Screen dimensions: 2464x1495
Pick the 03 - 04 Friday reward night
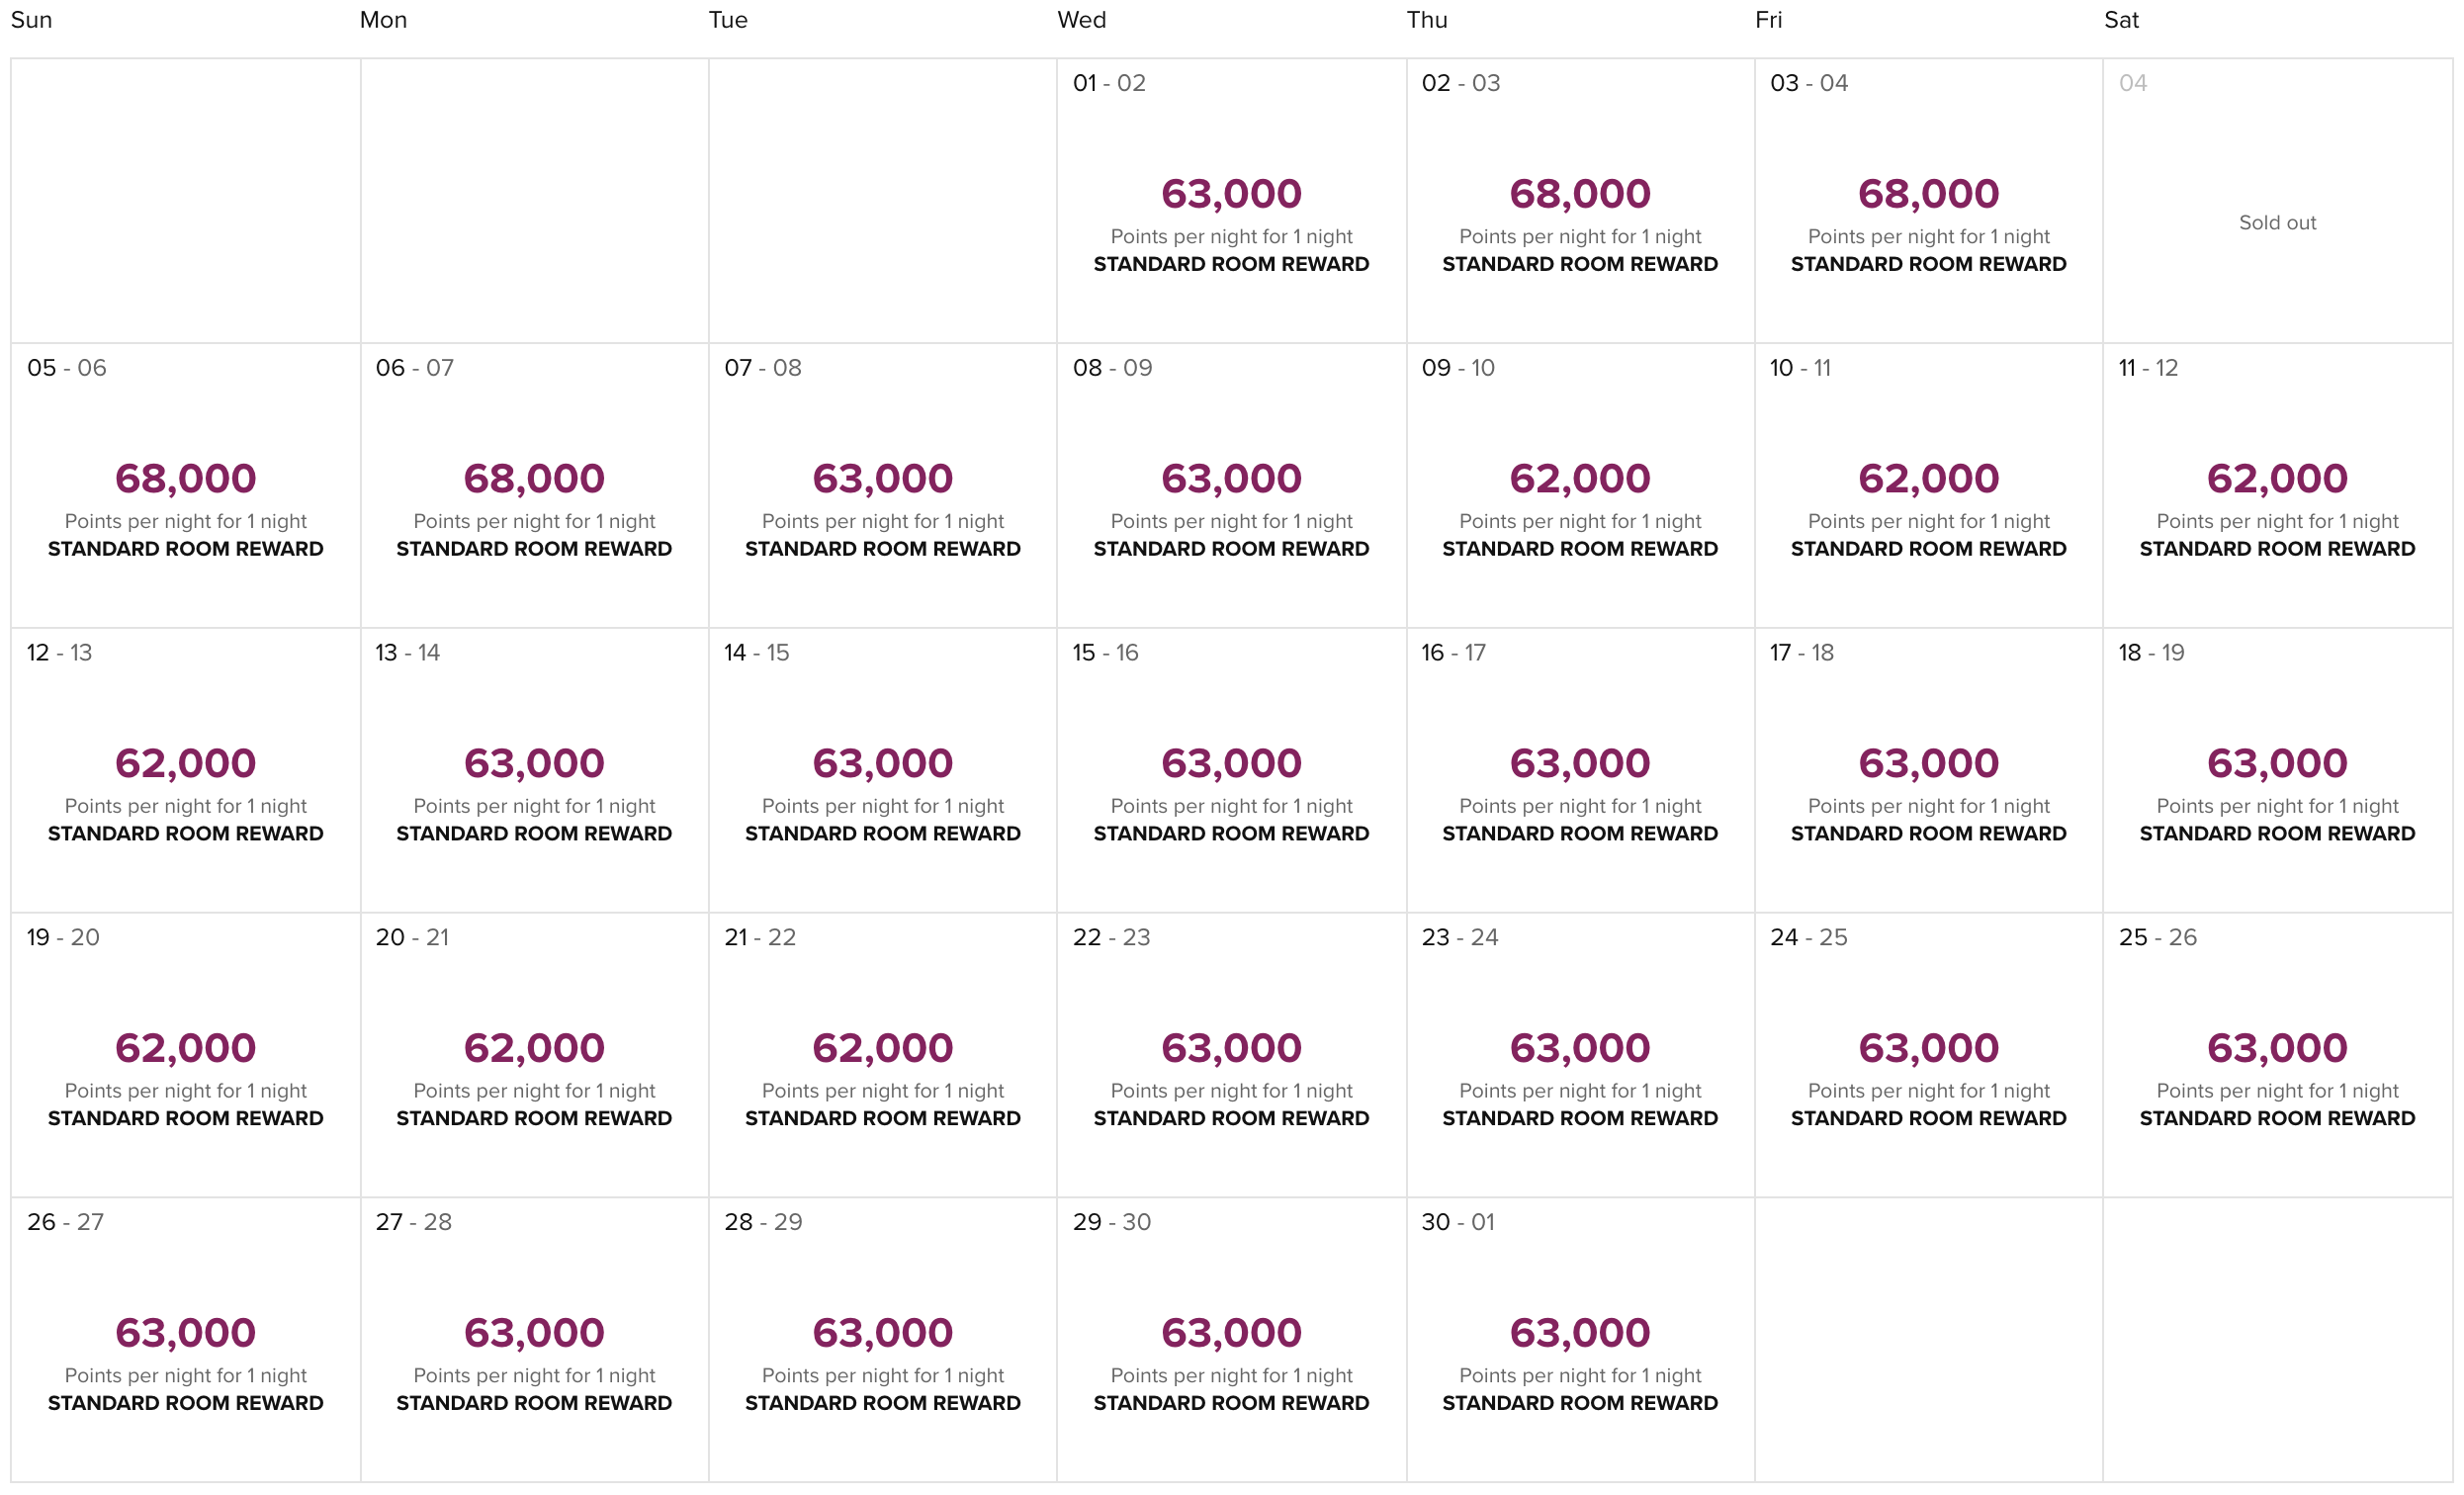tap(1928, 200)
